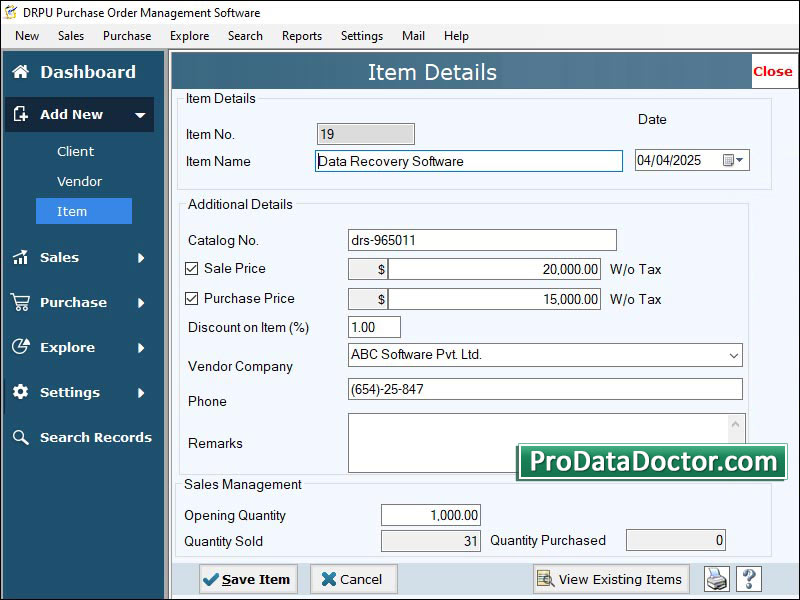Click the Explore icon in sidebar
The image size is (800, 600).
(x=20, y=347)
